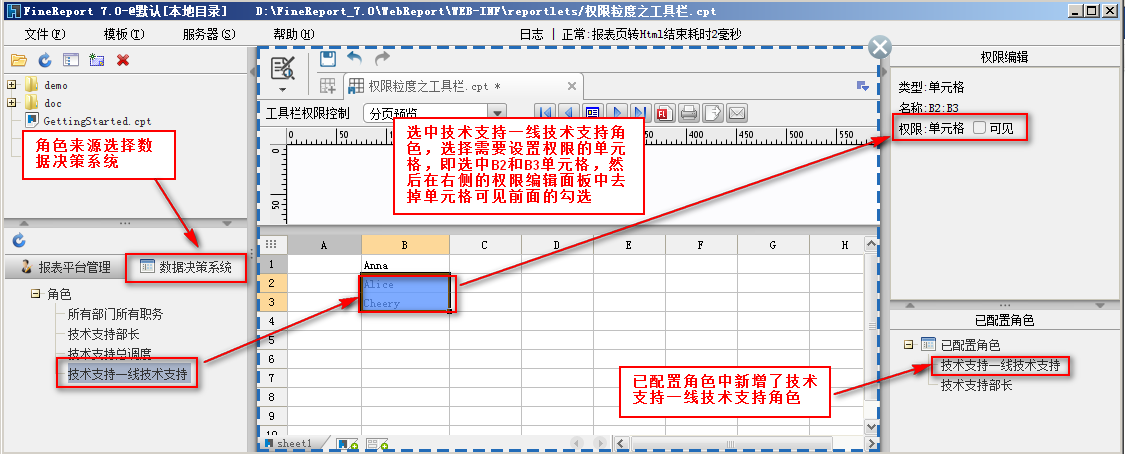Add a new form sheet
This screenshot has height=454, width=1125.
click(377, 445)
